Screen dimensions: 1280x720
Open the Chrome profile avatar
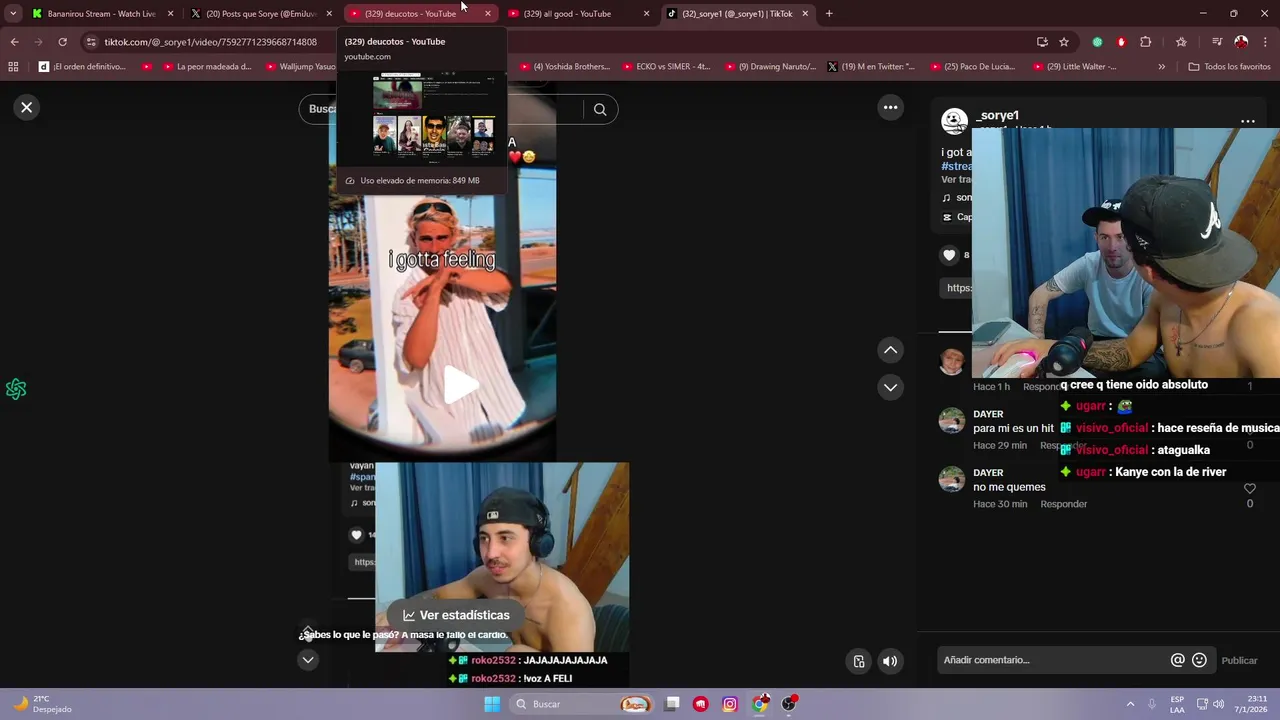coord(1241,42)
